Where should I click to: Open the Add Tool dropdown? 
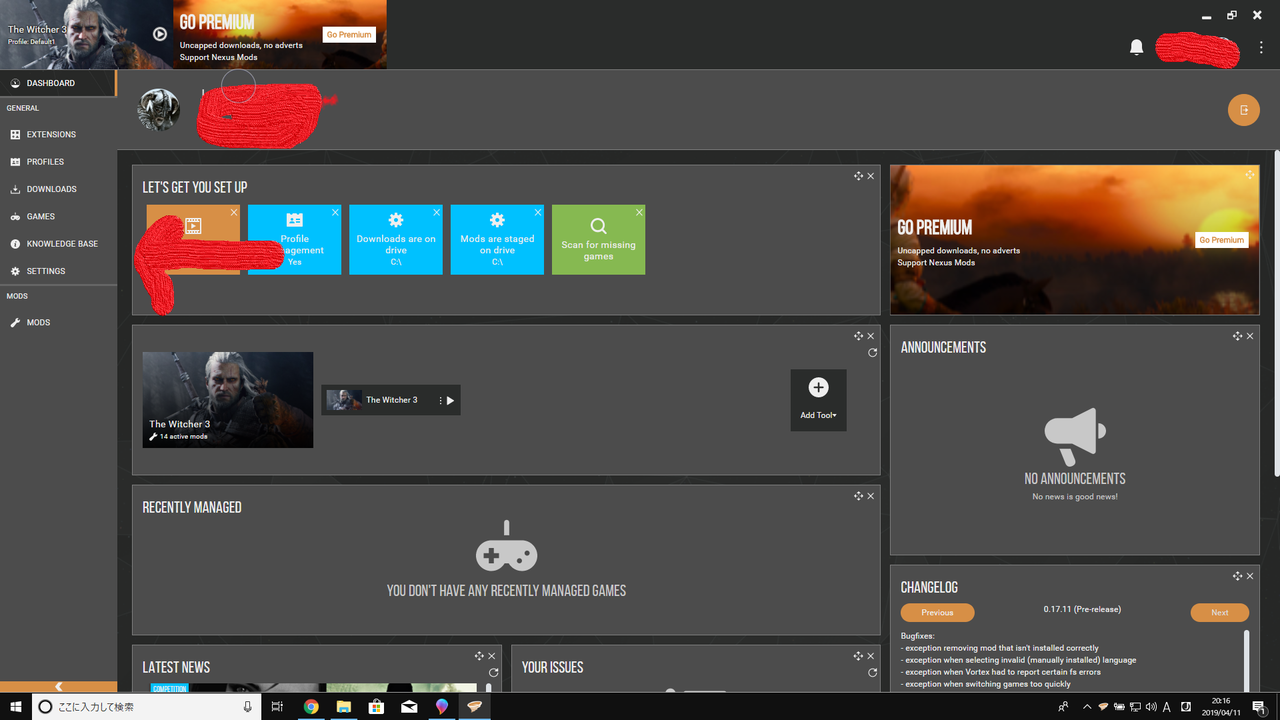(x=818, y=400)
